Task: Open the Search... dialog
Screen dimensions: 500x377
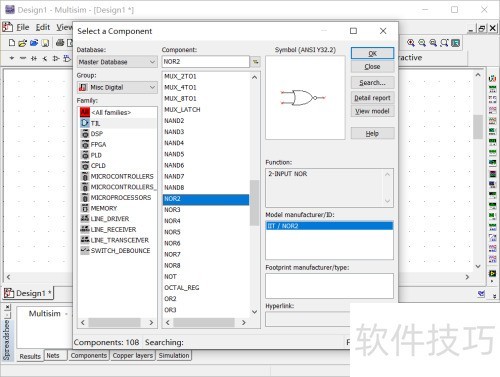Action: 372,82
